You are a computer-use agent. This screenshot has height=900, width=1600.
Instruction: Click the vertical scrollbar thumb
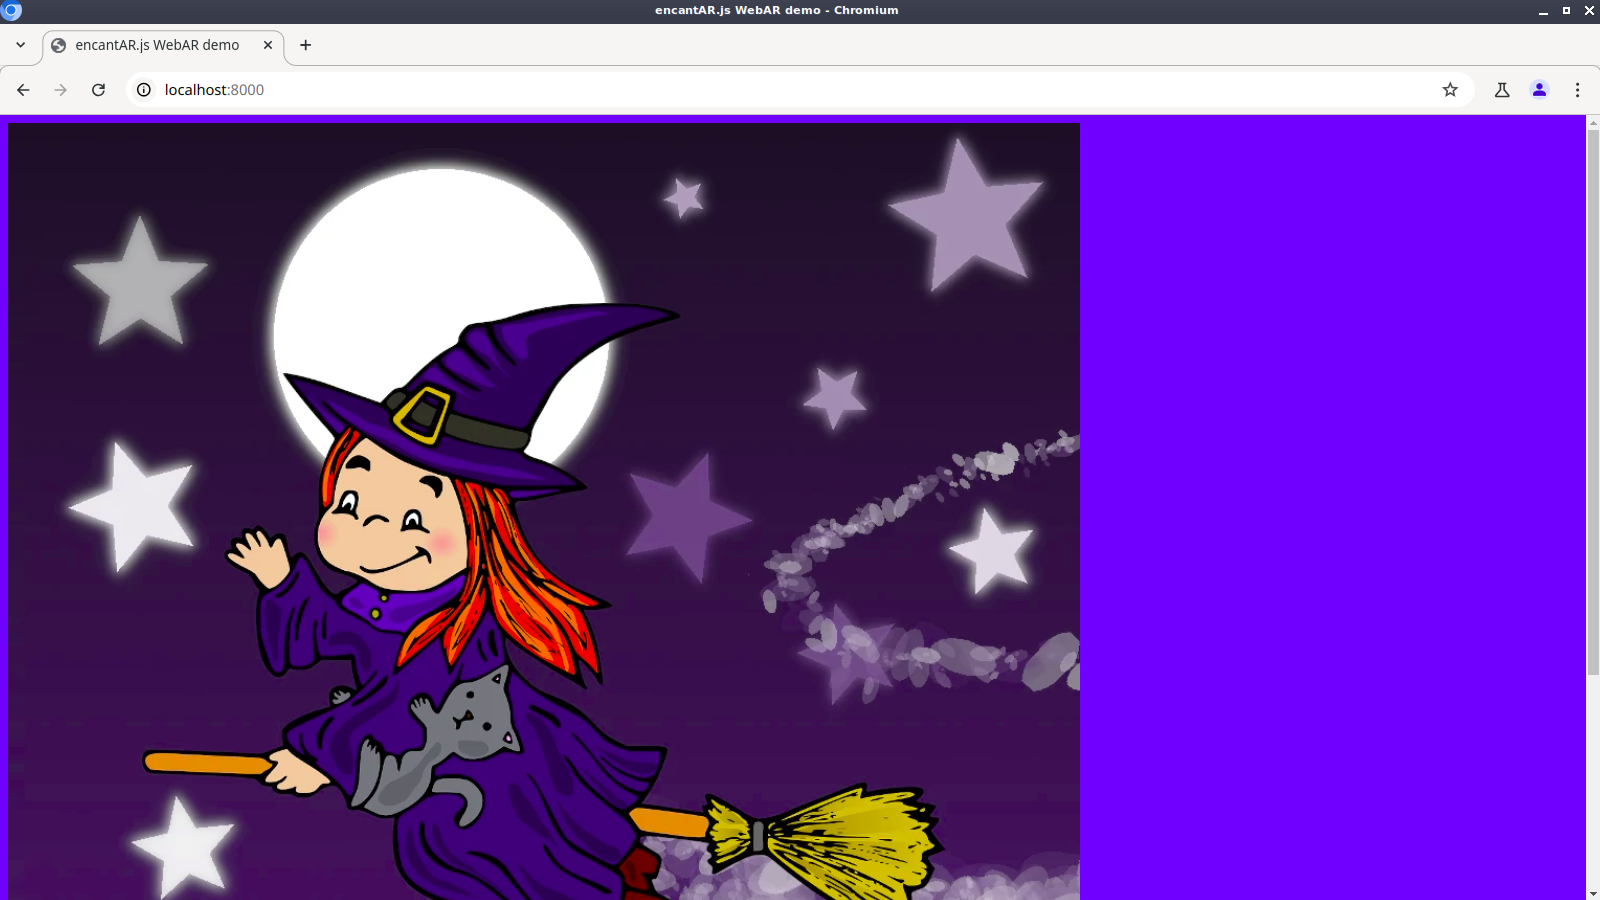(x=1593, y=400)
